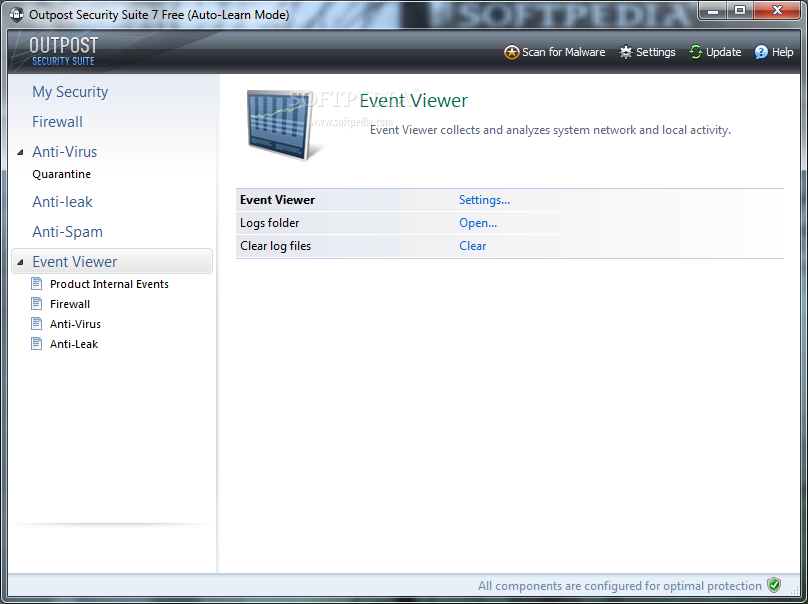Click the top toolbar Settings label
The height and width of the screenshot is (604, 808).
[655, 52]
